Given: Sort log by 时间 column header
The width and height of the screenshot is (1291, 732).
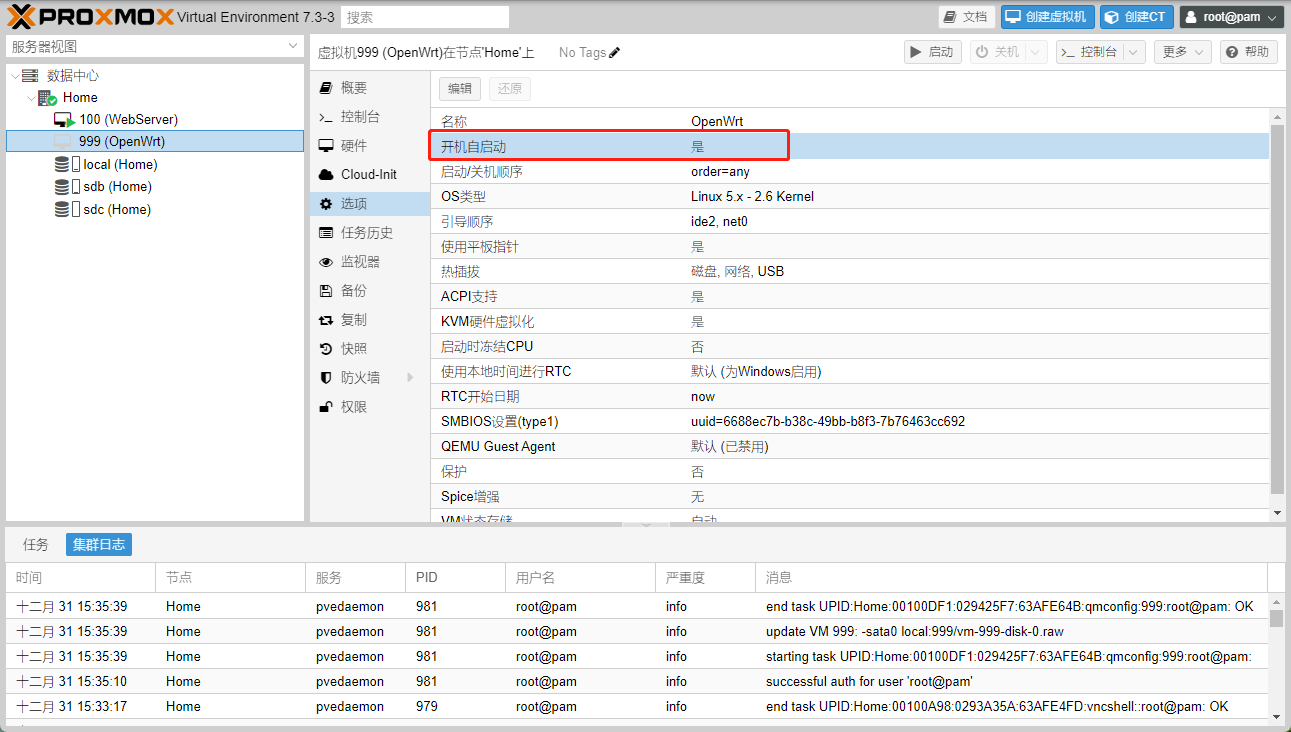Looking at the screenshot, I should (x=80, y=577).
